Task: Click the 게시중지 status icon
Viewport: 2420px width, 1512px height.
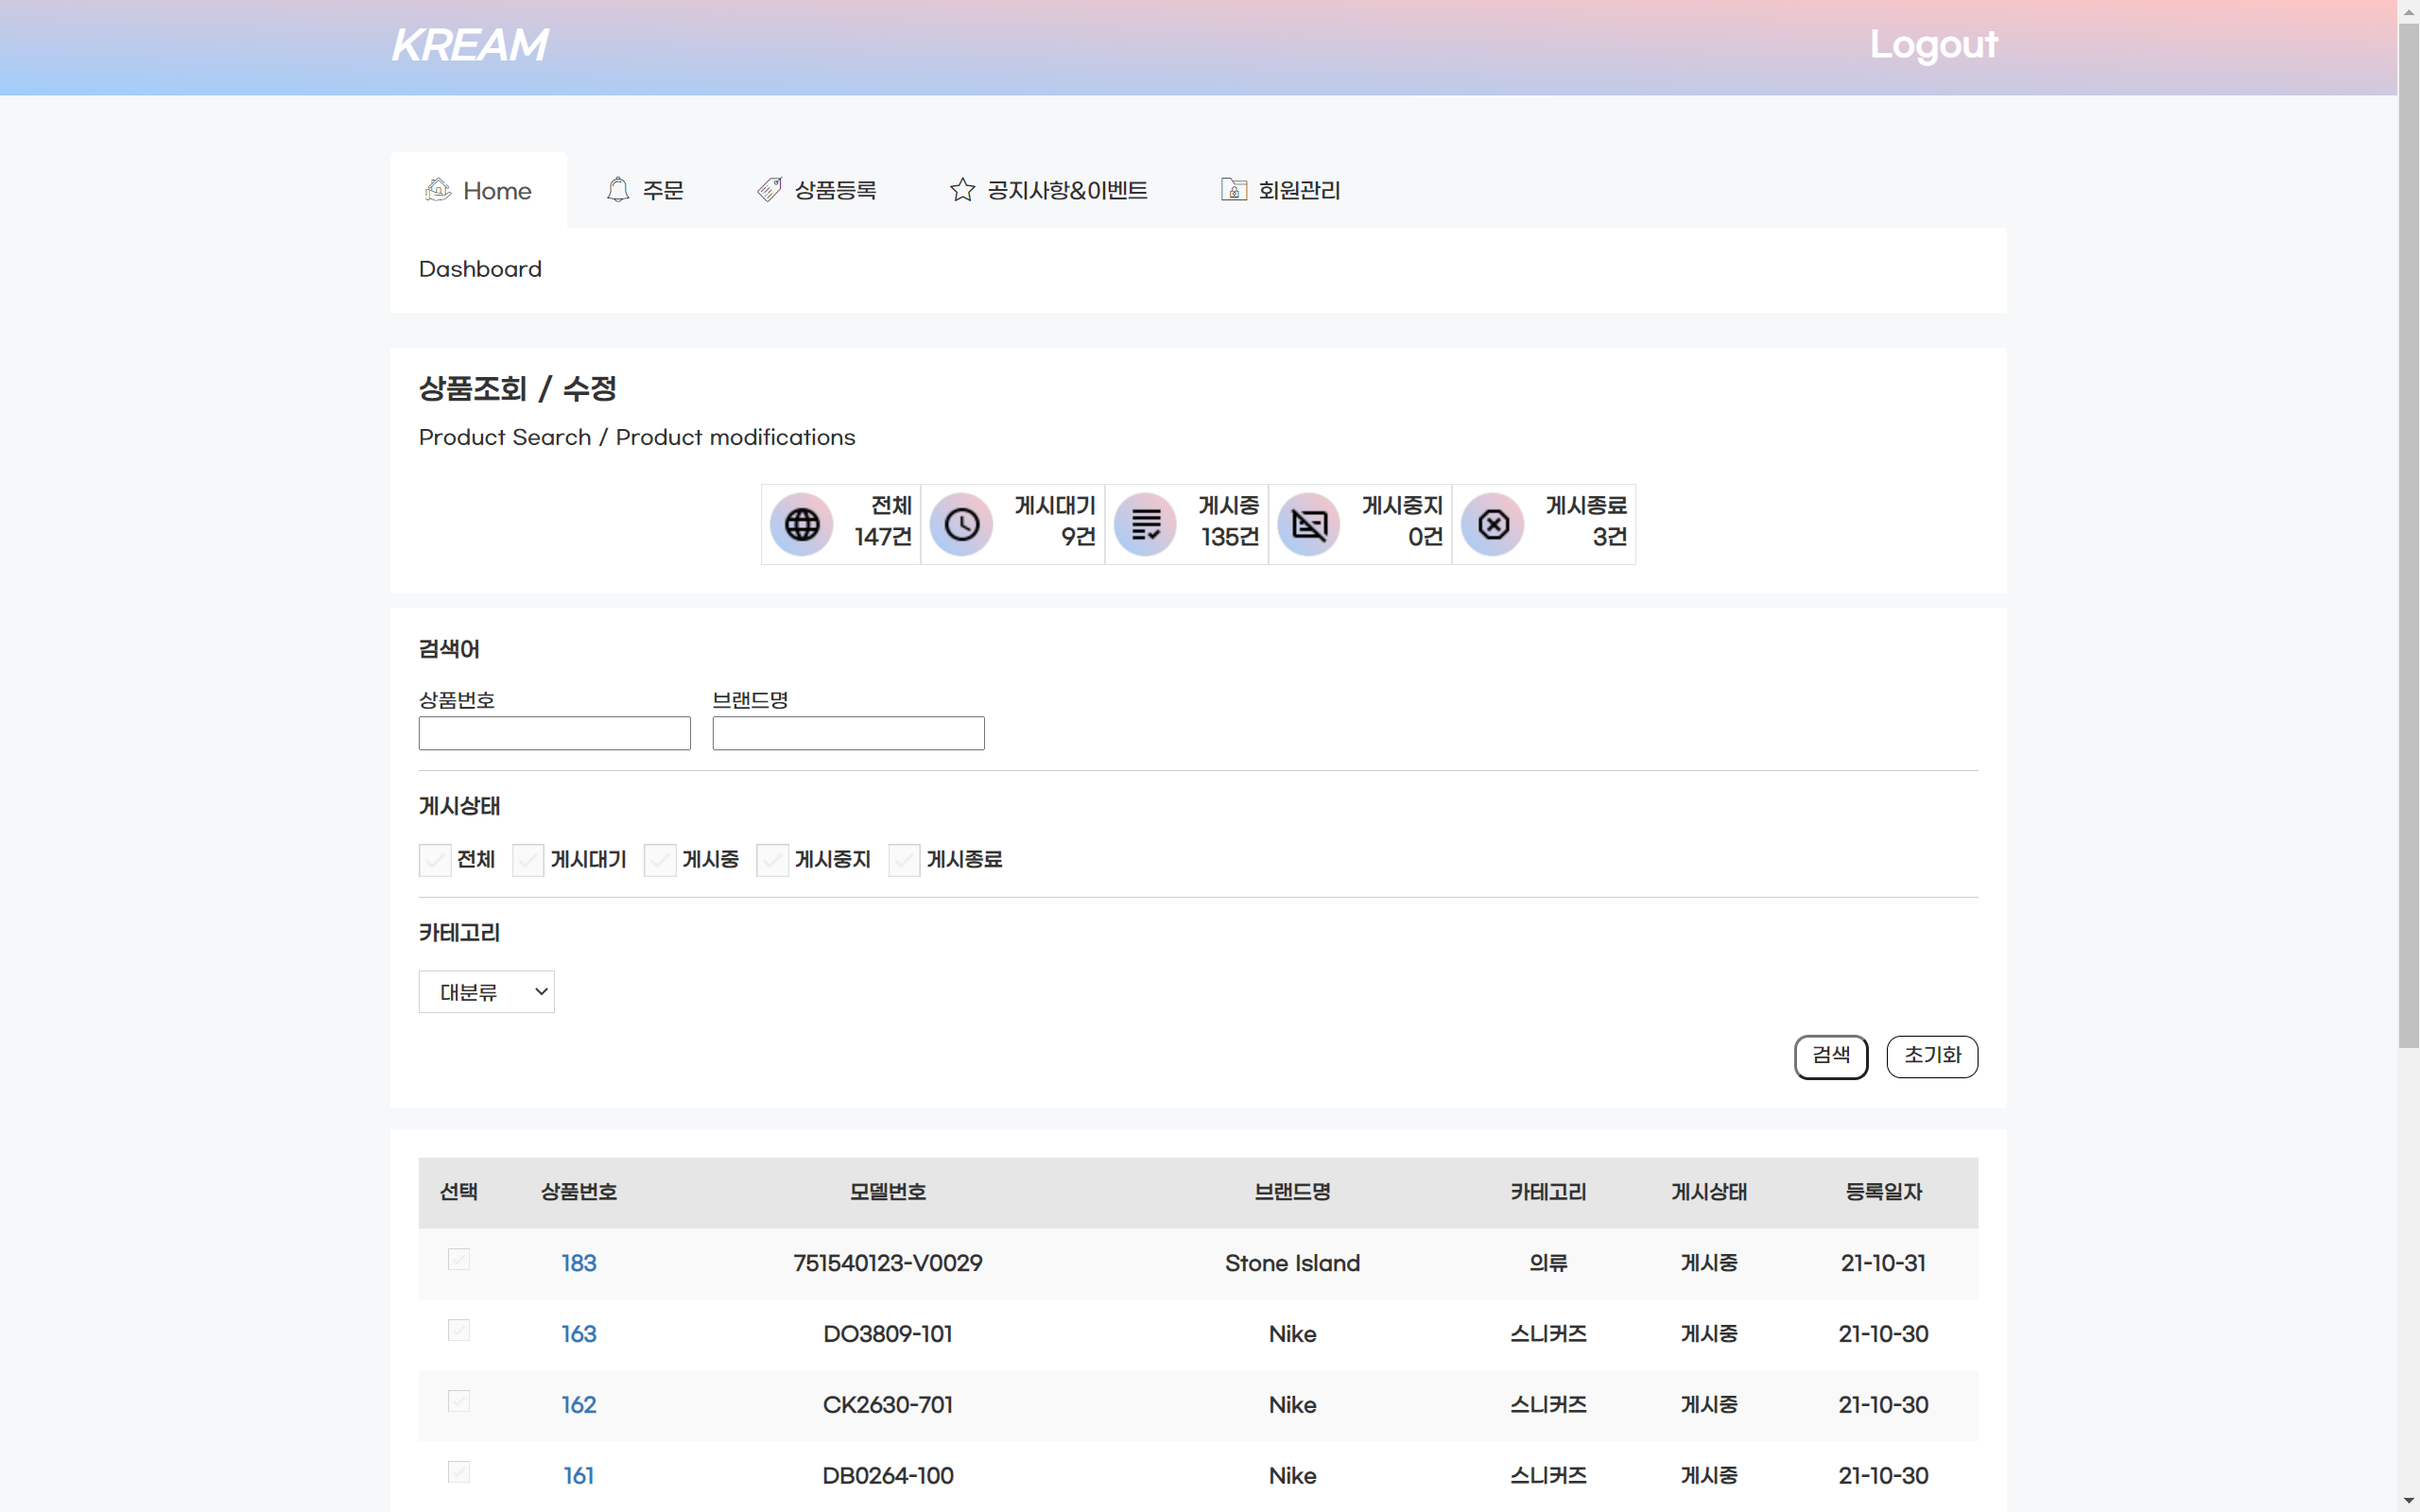Action: [x=1309, y=523]
